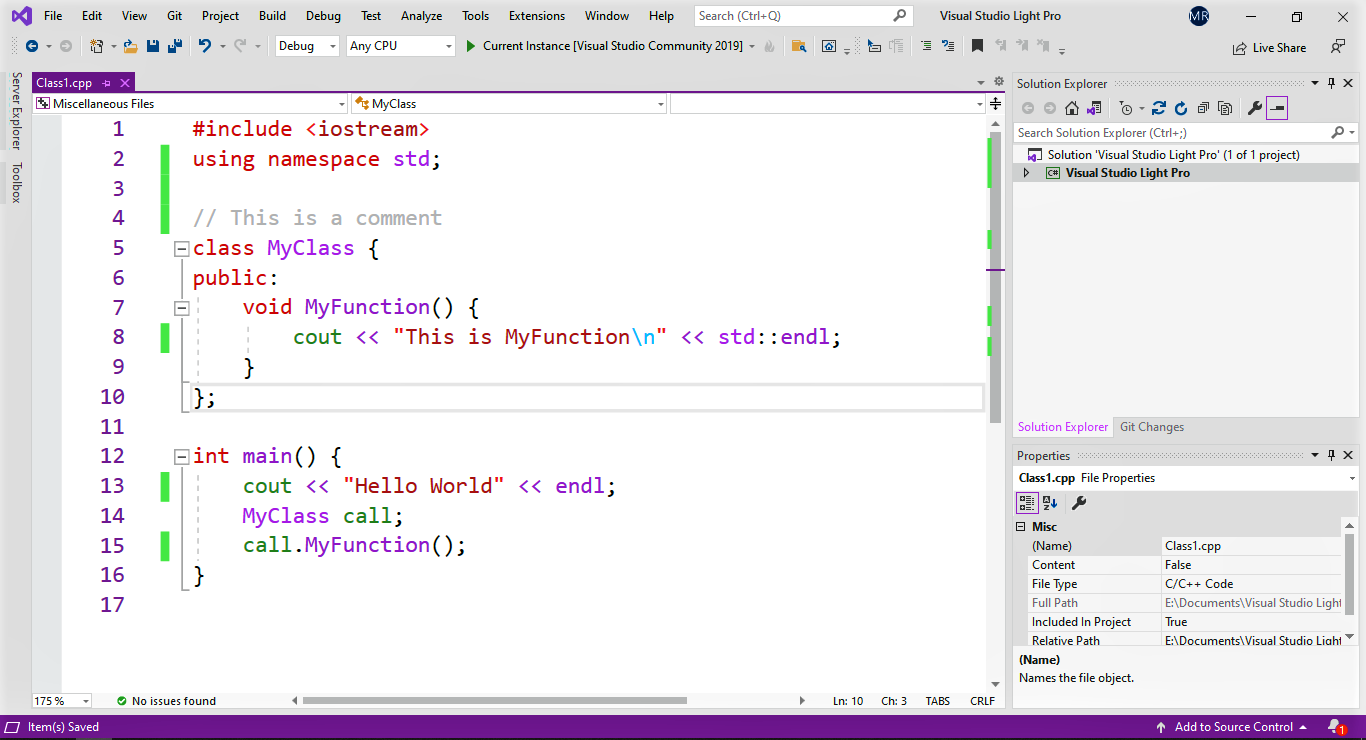Click the Search Solution Explorer field
This screenshot has height=740, width=1366.
click(x=1187, y=133)
